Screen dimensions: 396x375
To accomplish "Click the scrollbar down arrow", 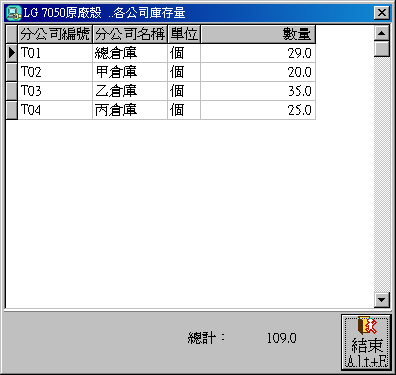I will 382,300.
